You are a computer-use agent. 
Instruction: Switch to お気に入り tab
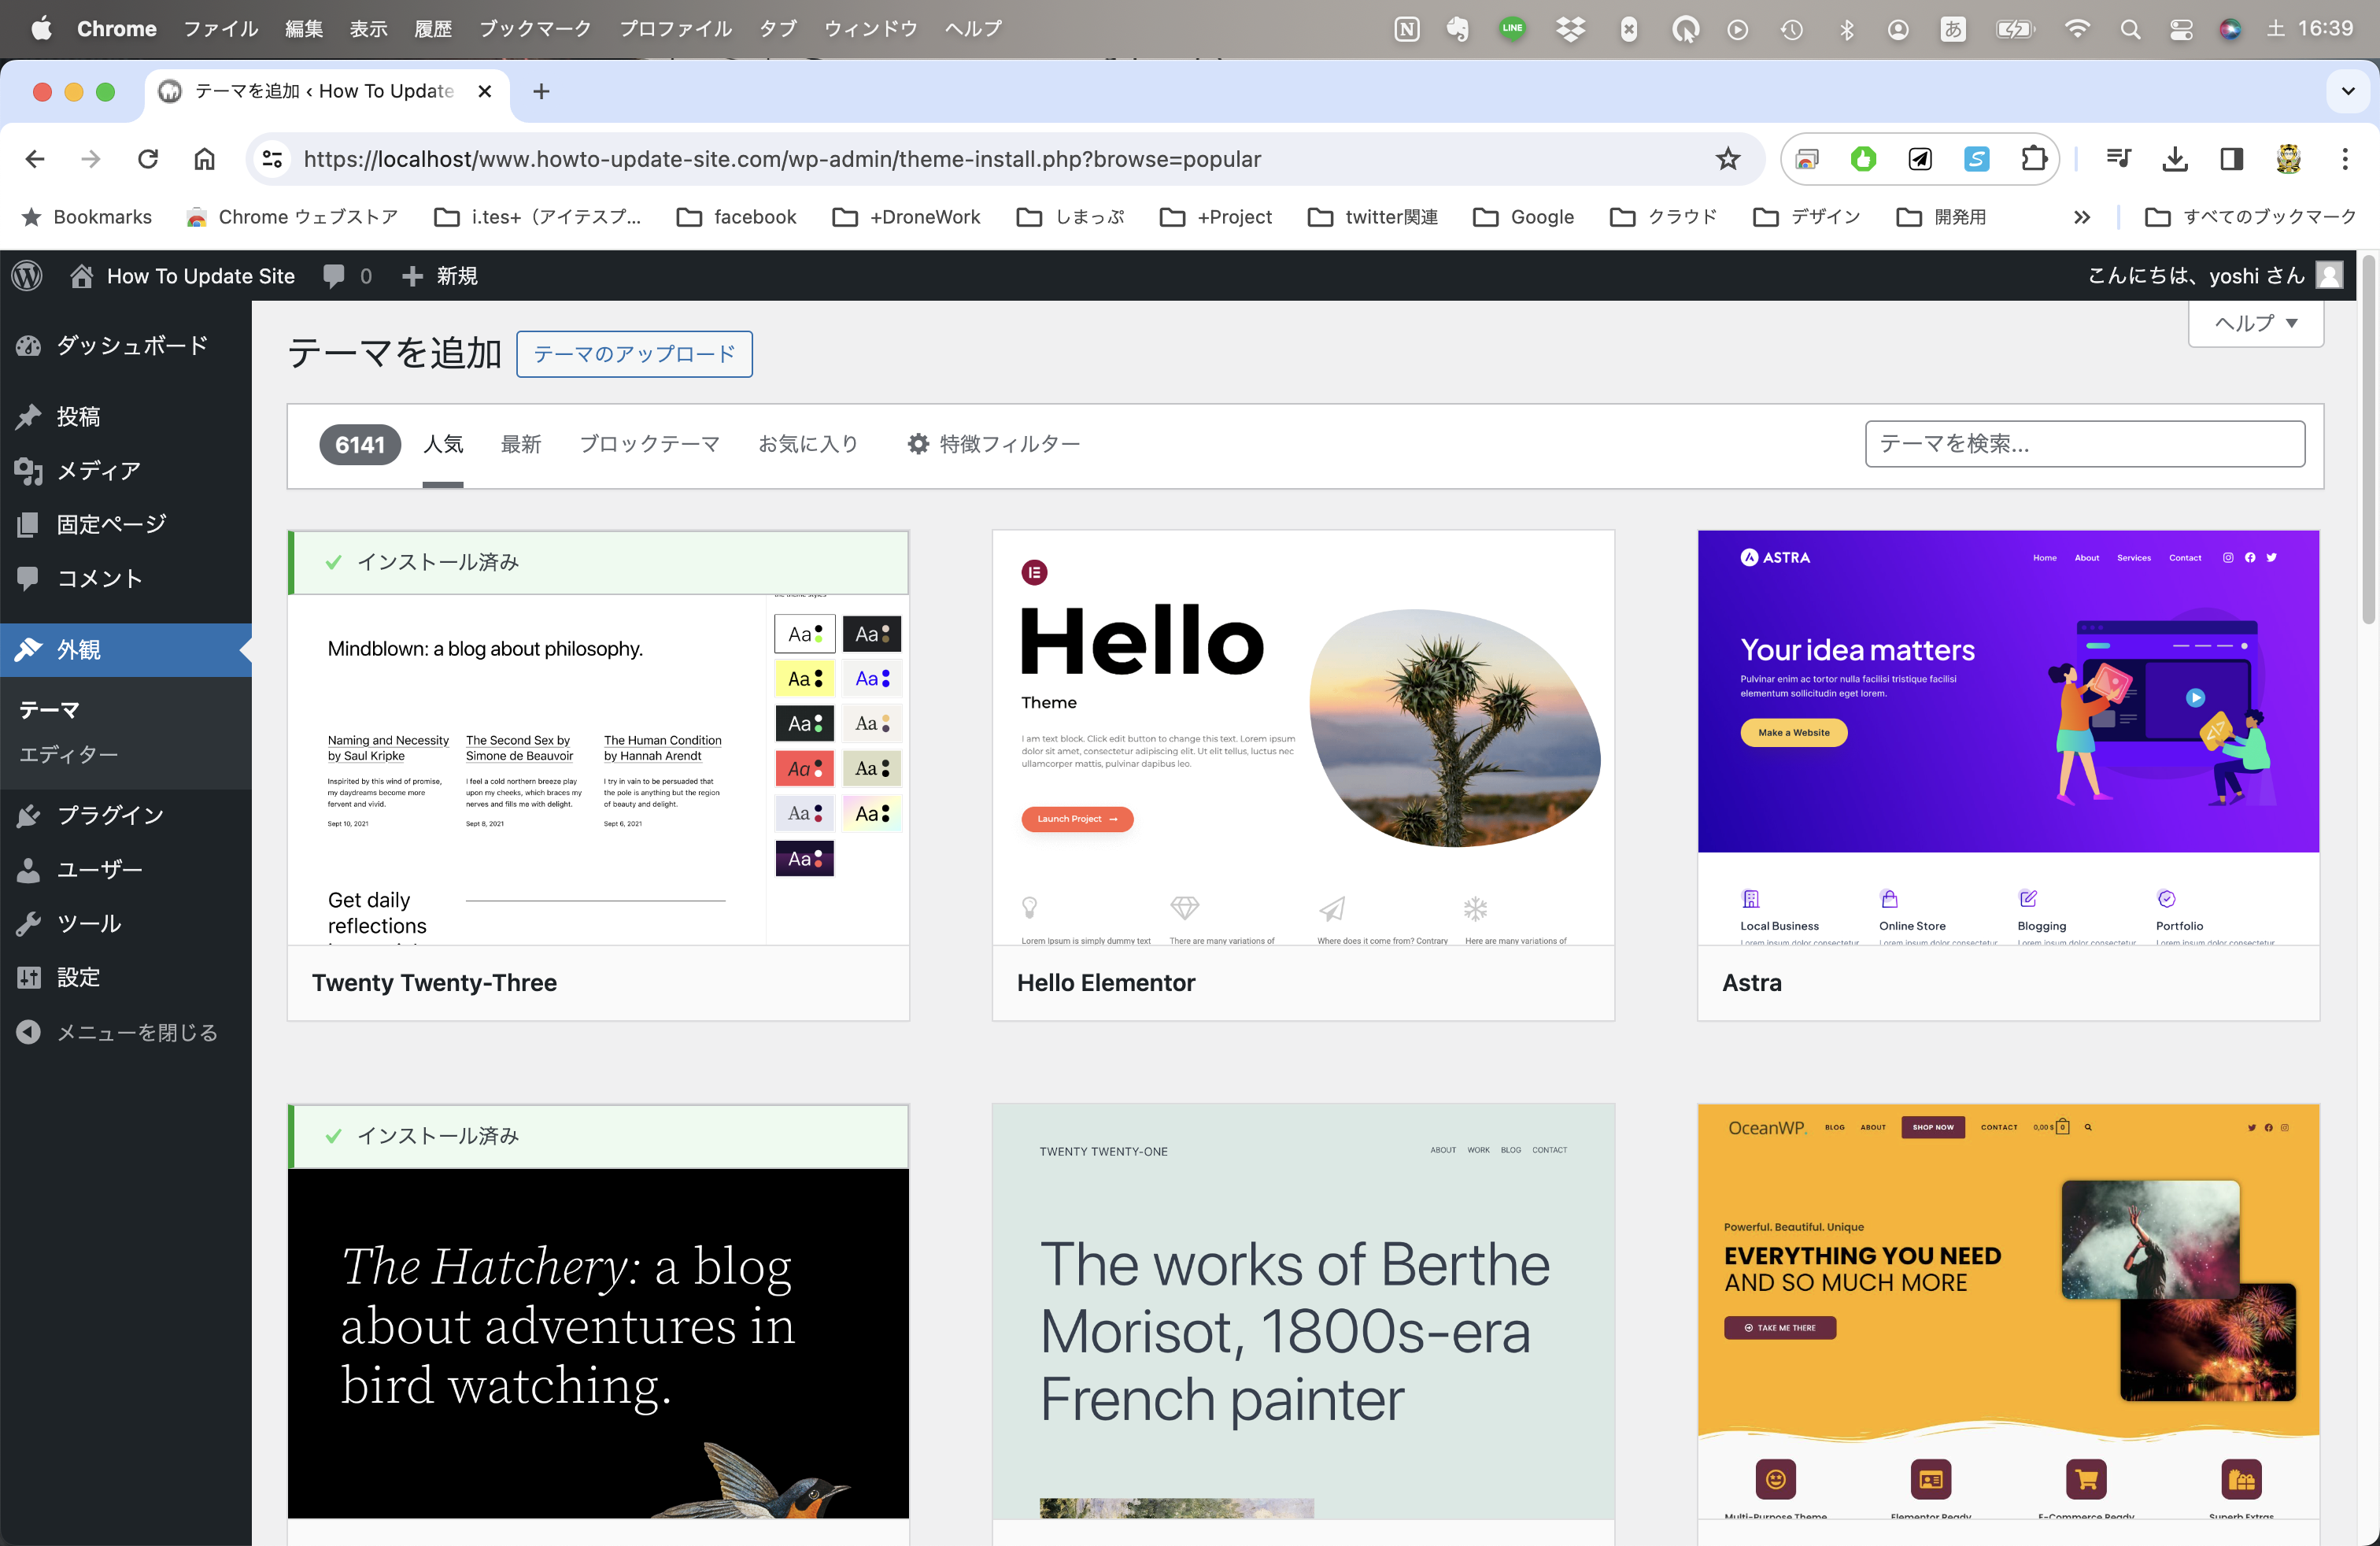pyautogui.click(x=808, y=444)
